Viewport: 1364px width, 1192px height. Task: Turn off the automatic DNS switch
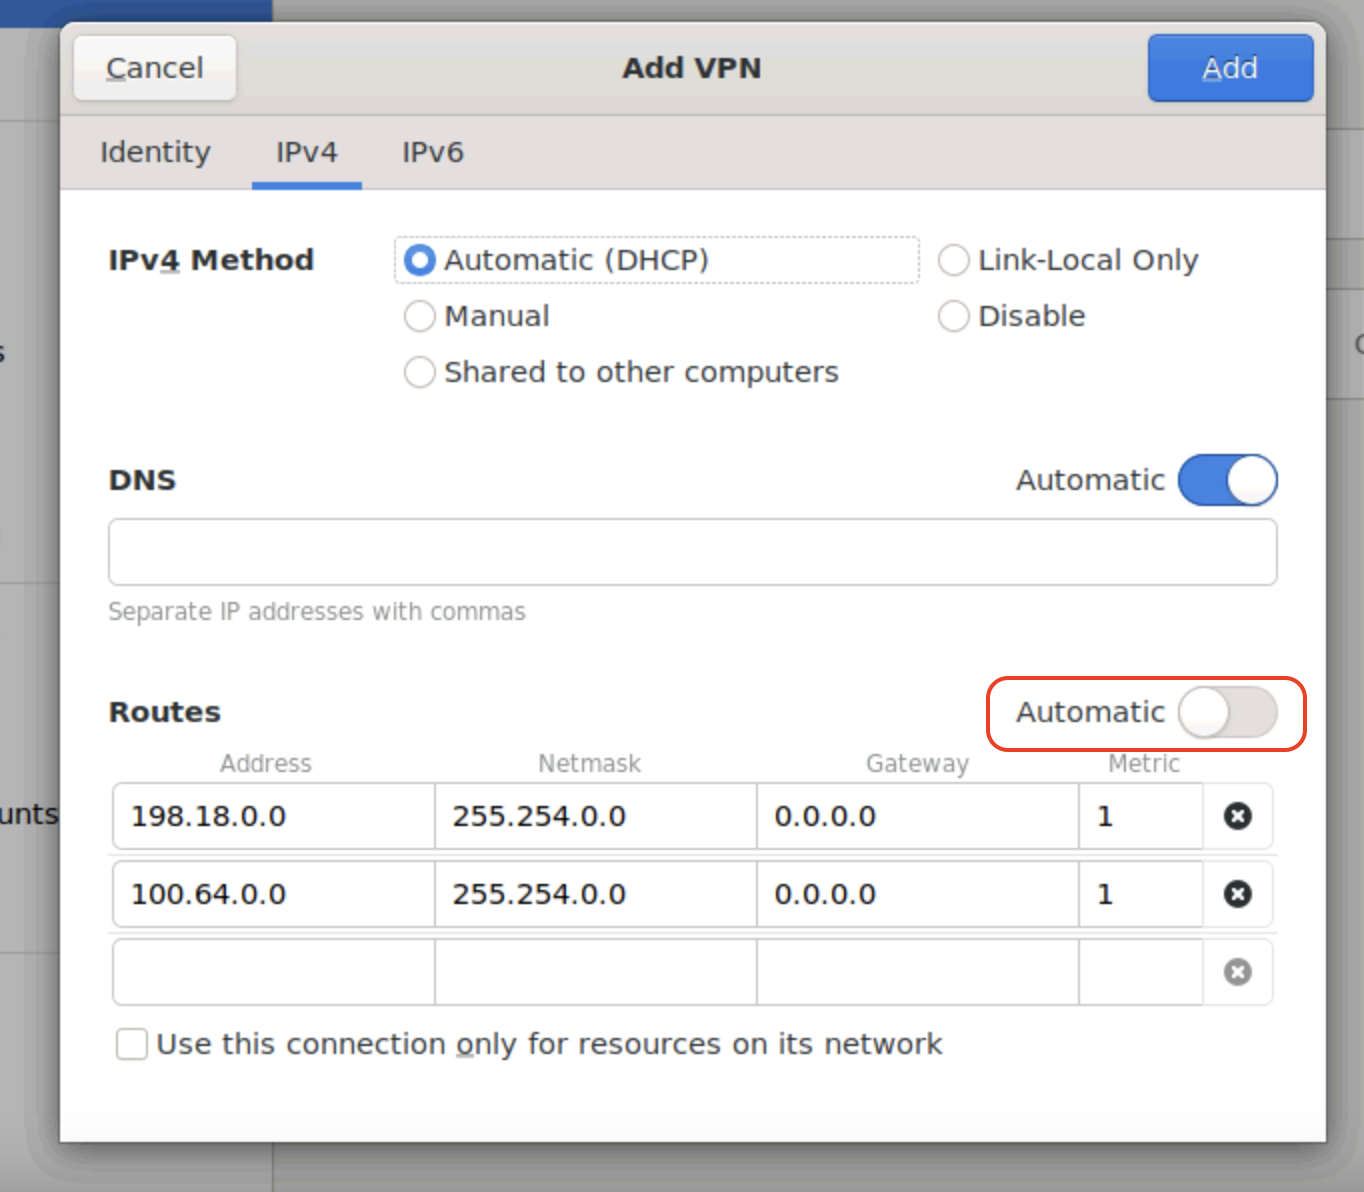coord(1228,480)
